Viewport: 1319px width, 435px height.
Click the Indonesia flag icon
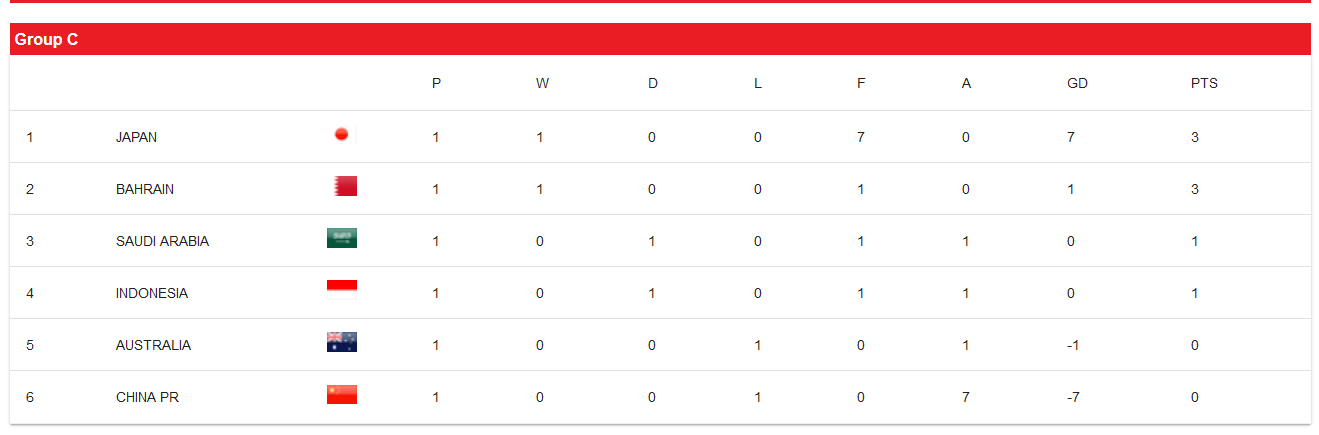click(x=342, y=291)
